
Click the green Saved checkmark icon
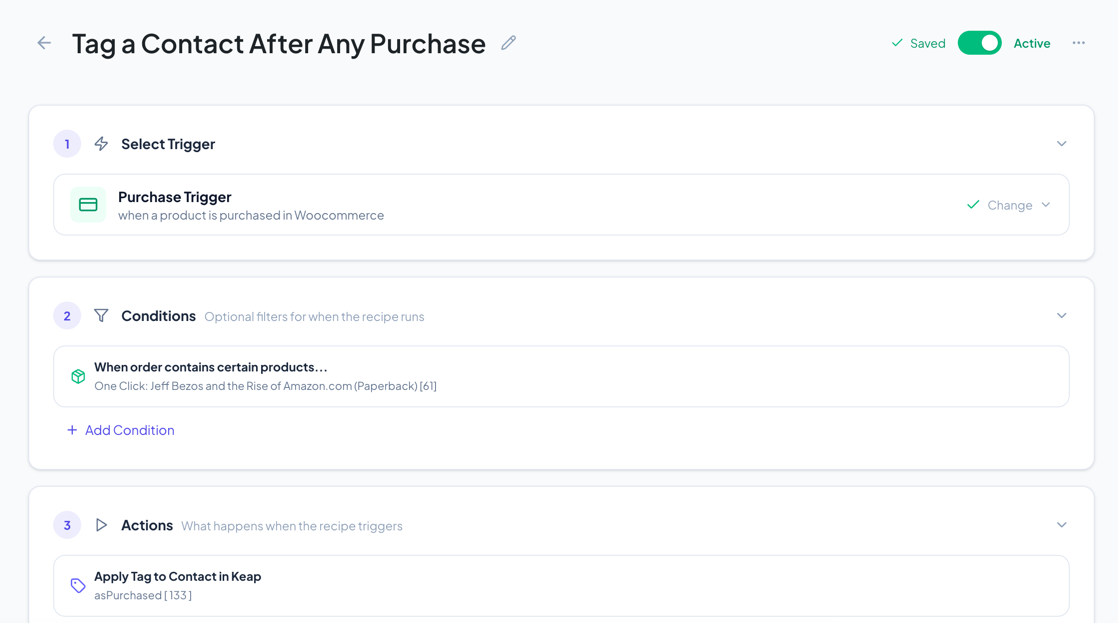[x=895, y=43]
